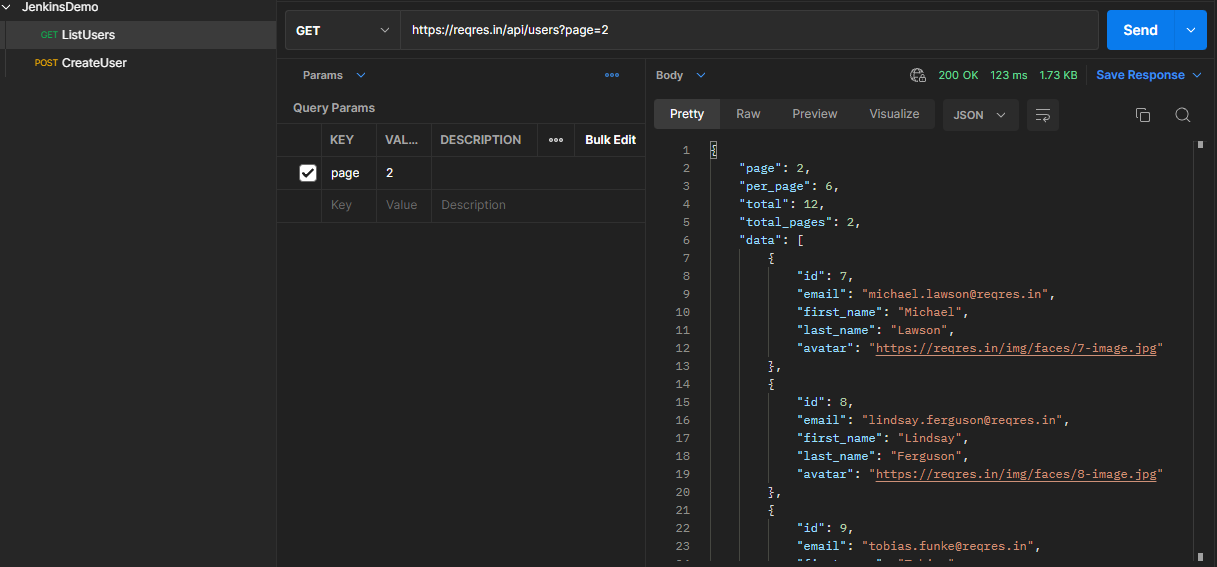Switch to the Visualize tab
Viewport: 1217px width, 567px height.
point(894,114)
